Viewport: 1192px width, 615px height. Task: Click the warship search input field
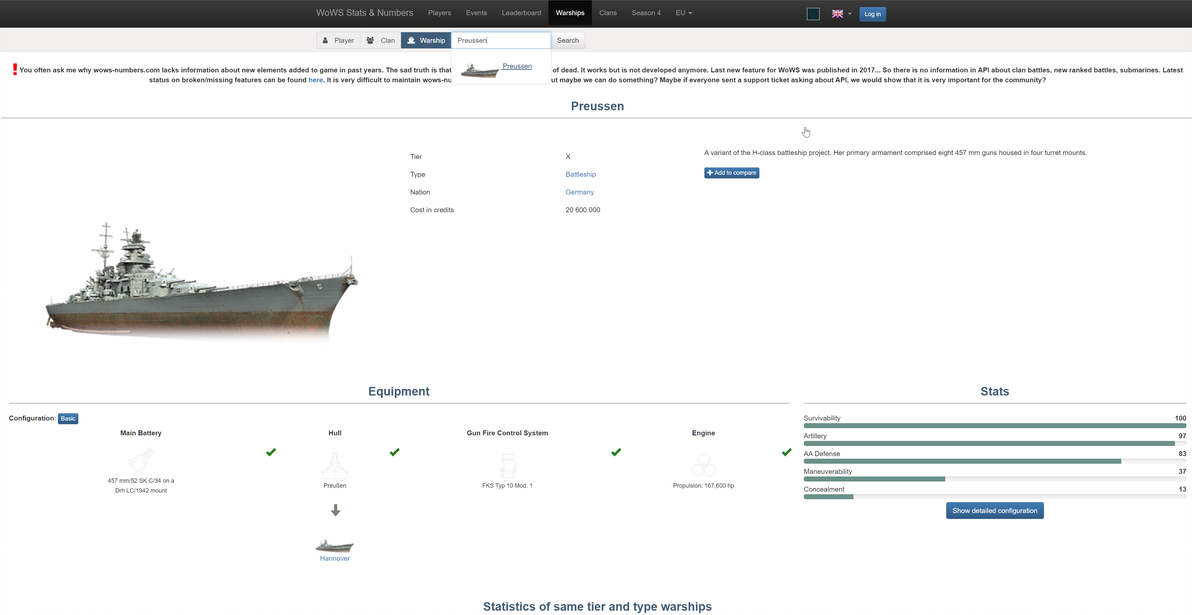pyautogui.click(x=501, y=40)
